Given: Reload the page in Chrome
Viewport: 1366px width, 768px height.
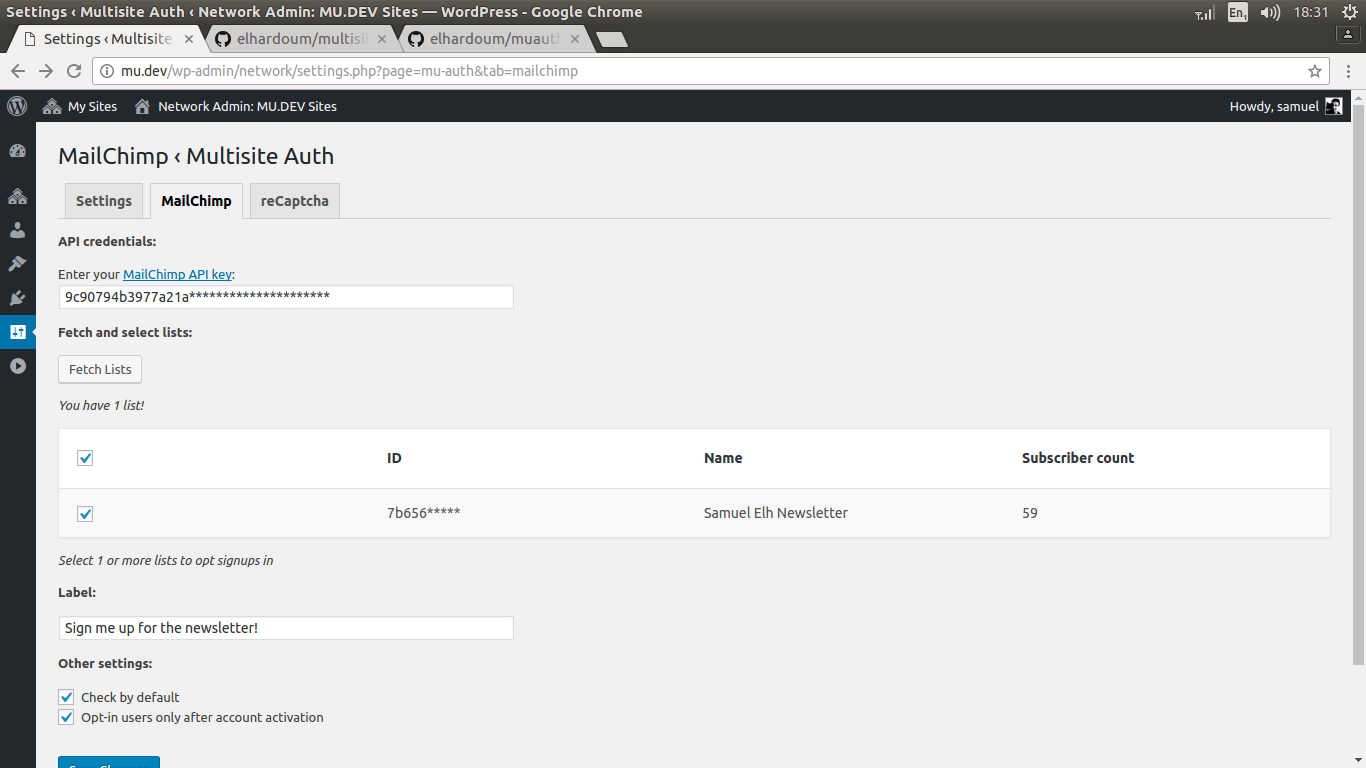Looking at the screenshot, I should click(x=73, y=71).
